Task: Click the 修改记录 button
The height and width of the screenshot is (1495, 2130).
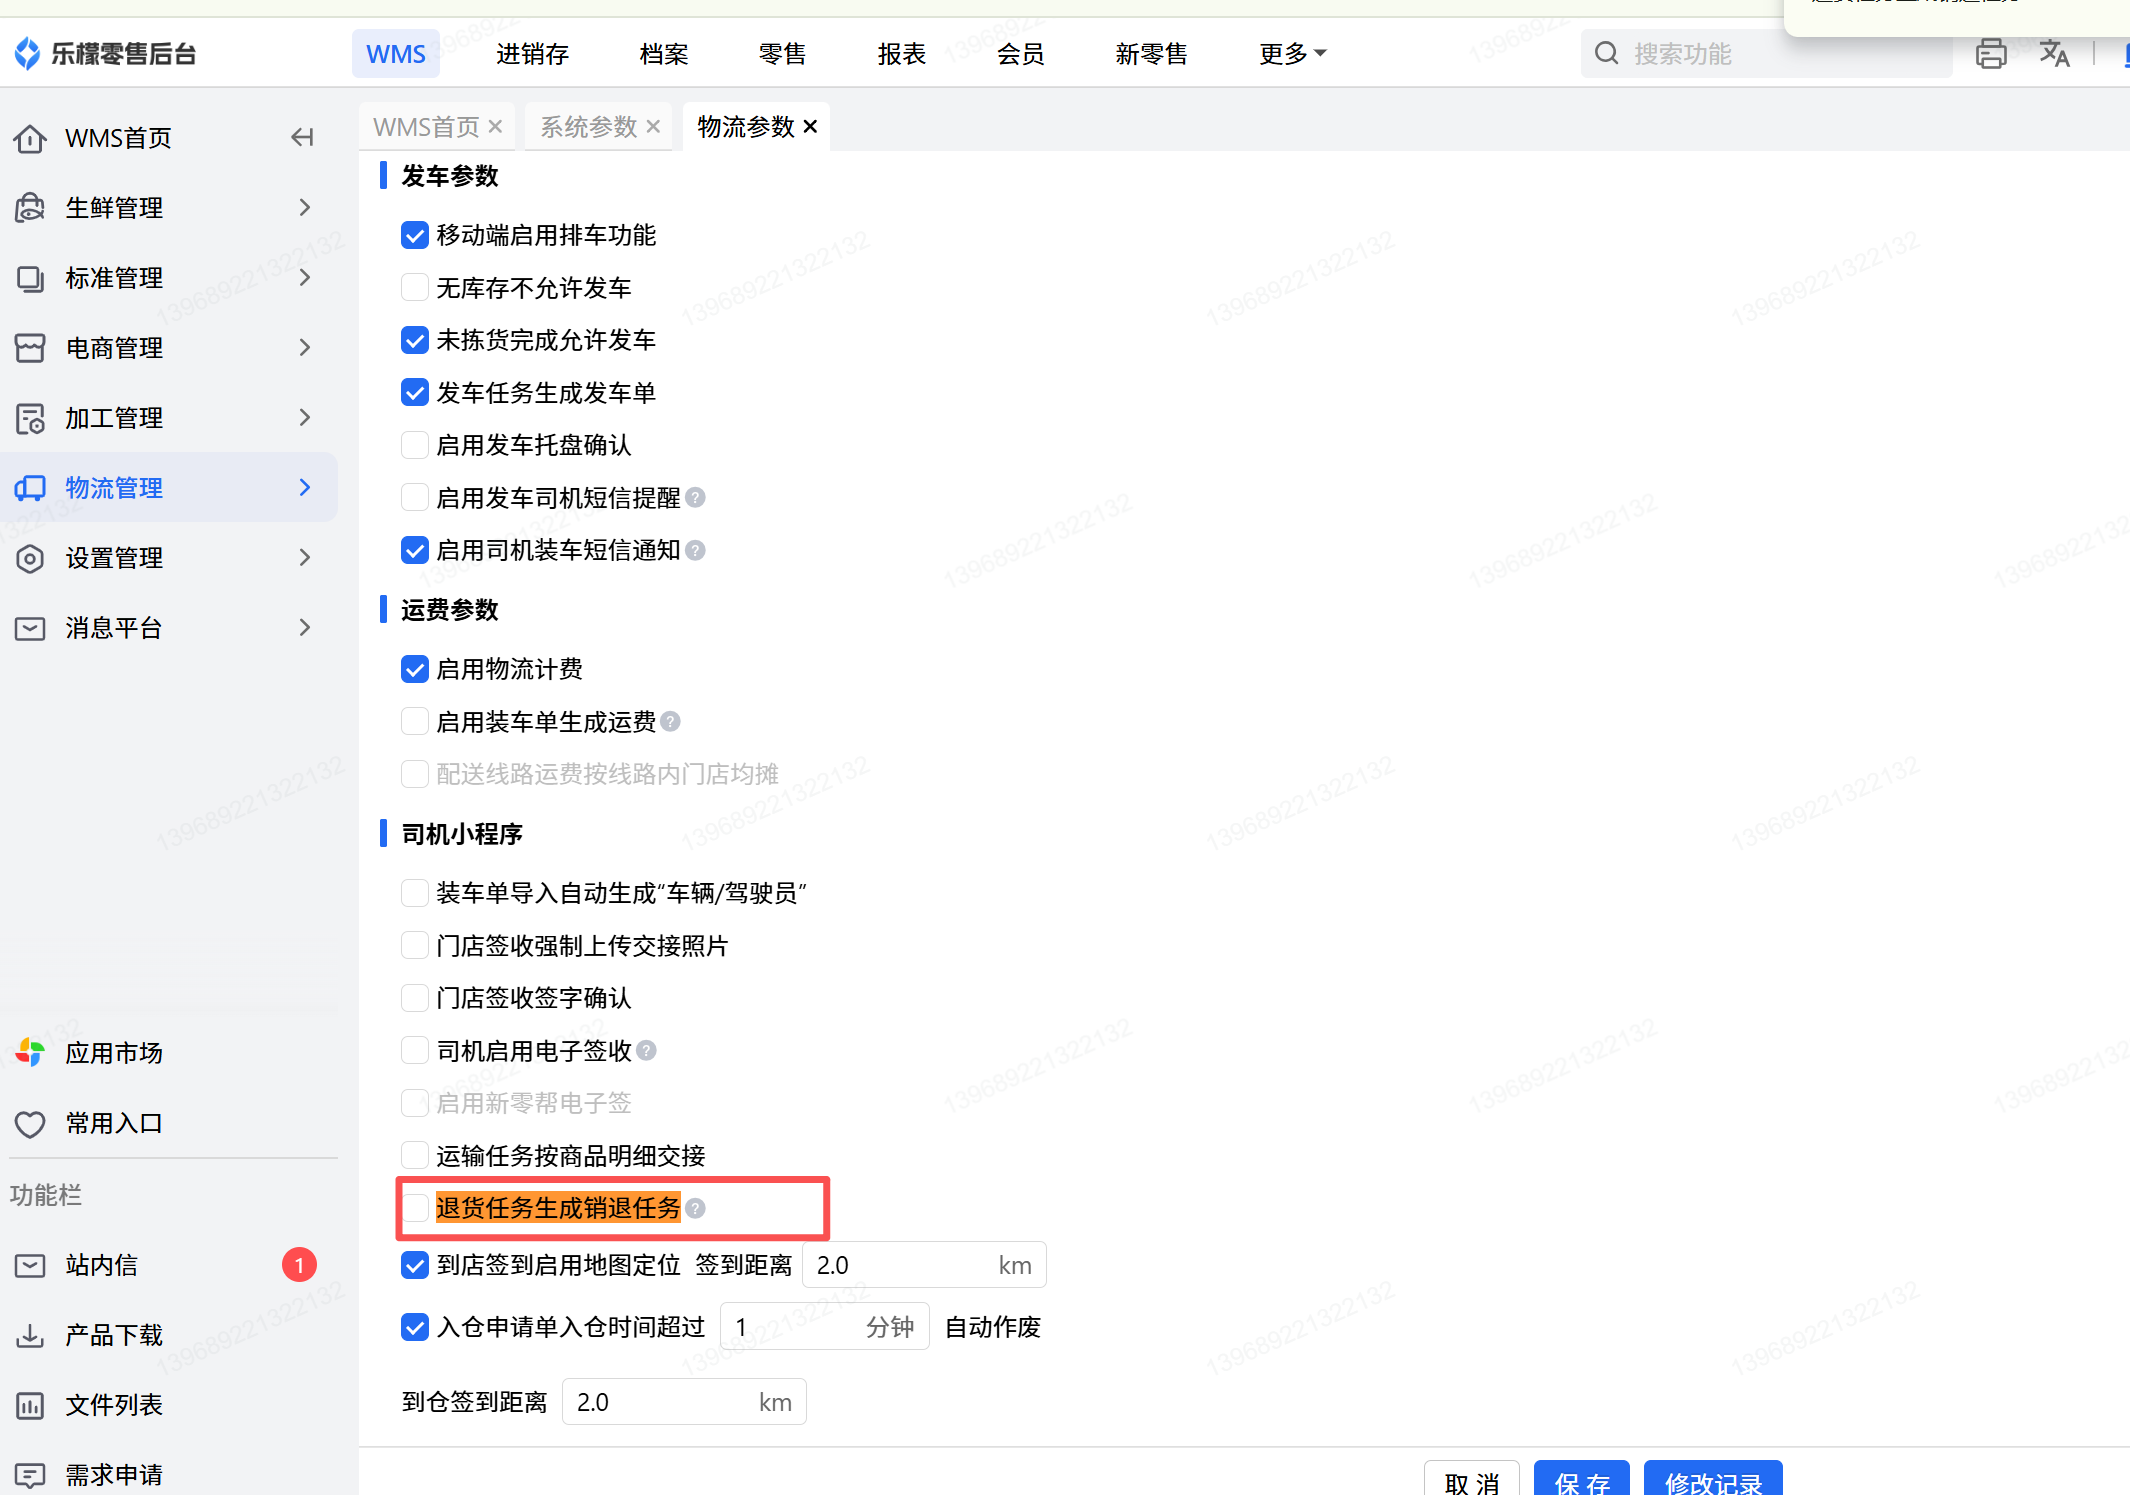Action: click(1712, 1481)
